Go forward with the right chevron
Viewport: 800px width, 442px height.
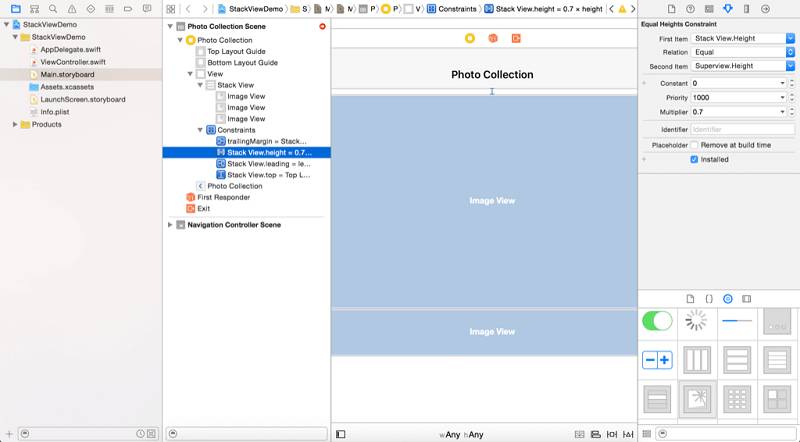[x=205, y=9]
